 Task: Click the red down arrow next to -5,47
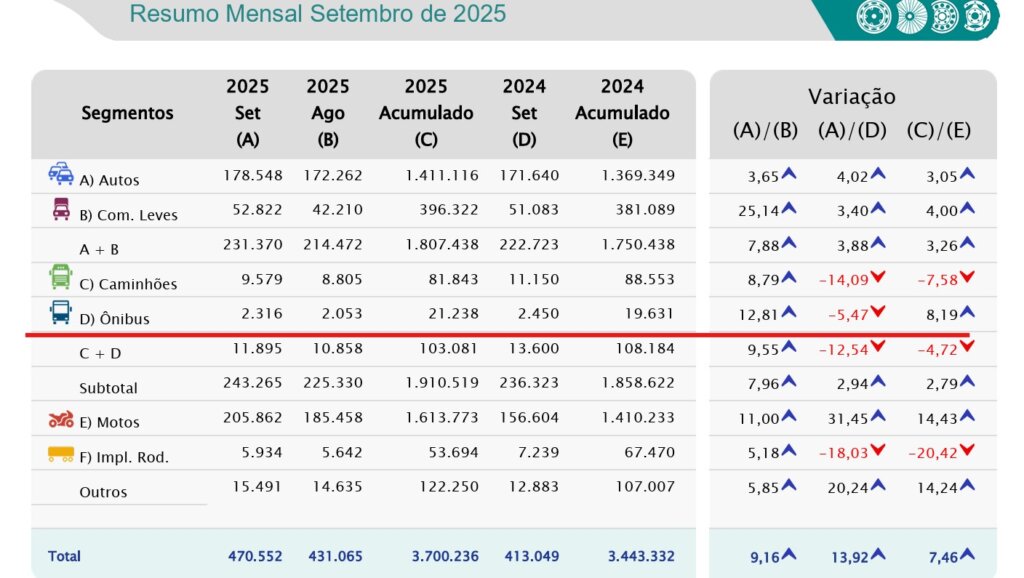pos(878,313)
